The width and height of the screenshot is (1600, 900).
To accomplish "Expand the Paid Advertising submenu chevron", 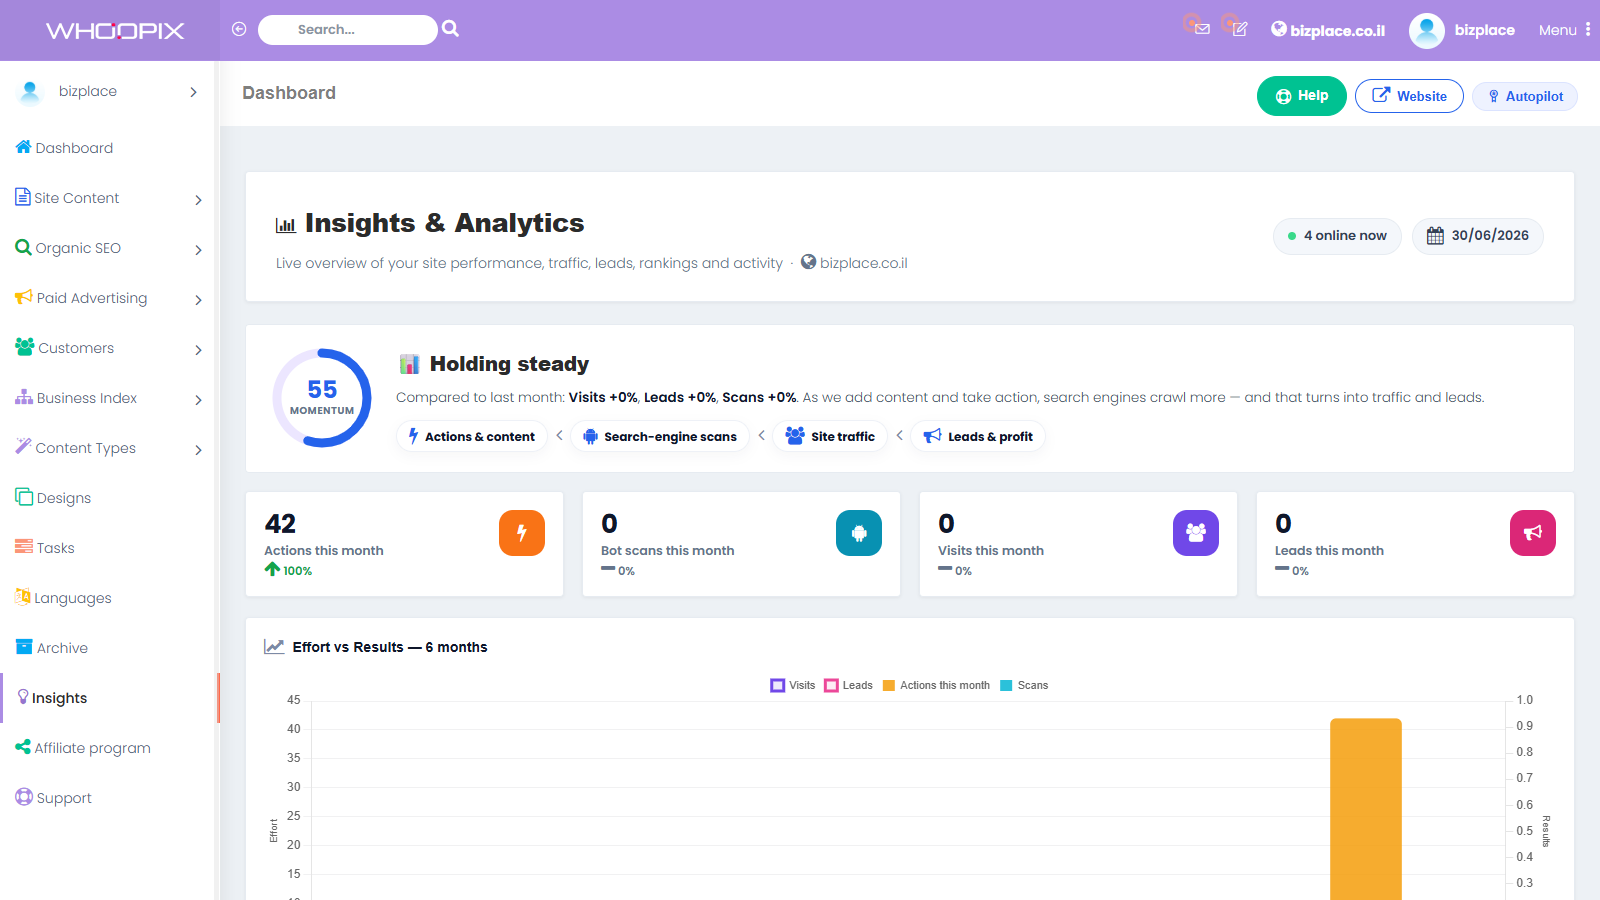I will coord(198,300).
